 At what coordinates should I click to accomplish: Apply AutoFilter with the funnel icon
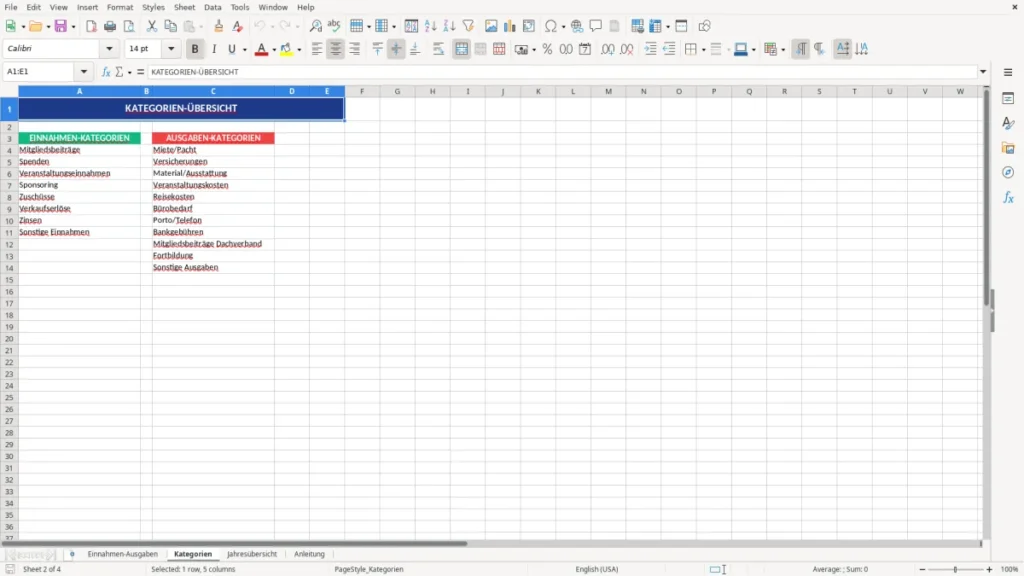(468, 26)
